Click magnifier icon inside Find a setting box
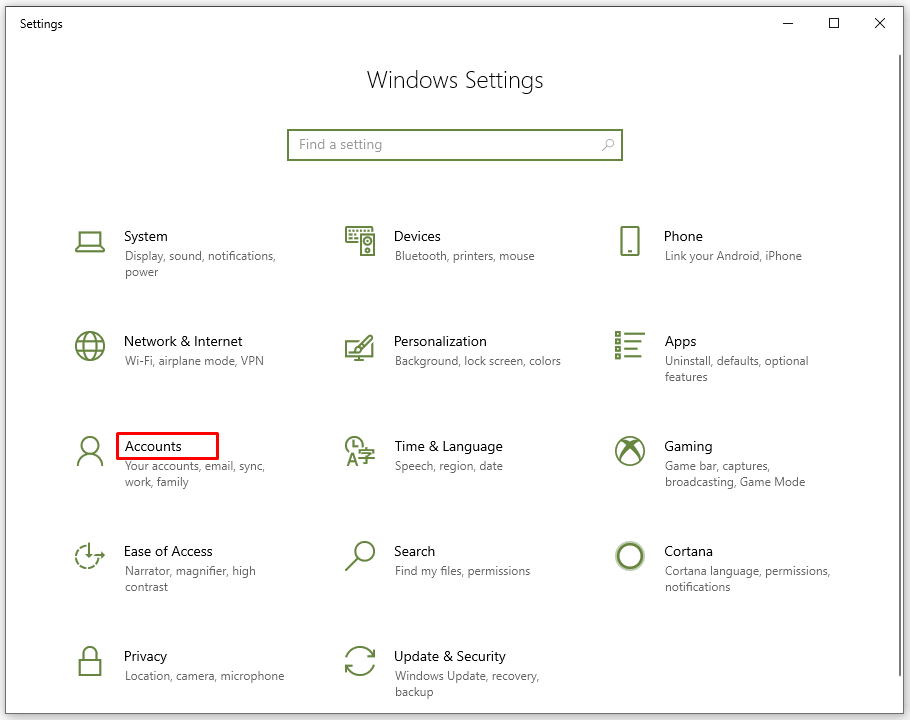Image resolution: width=910 pixels, height=720 pixels. [608, 144]
